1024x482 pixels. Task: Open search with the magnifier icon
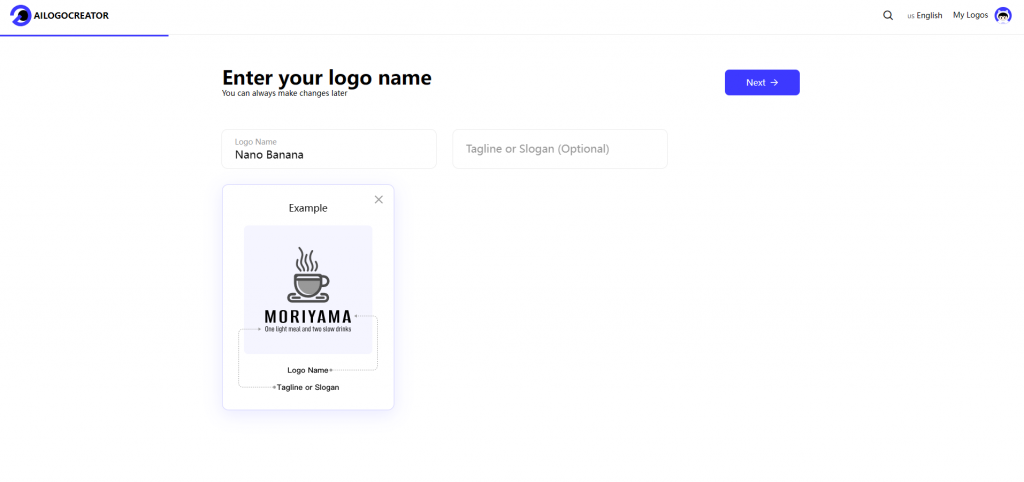pyautogui.click(x=888, y=15)
